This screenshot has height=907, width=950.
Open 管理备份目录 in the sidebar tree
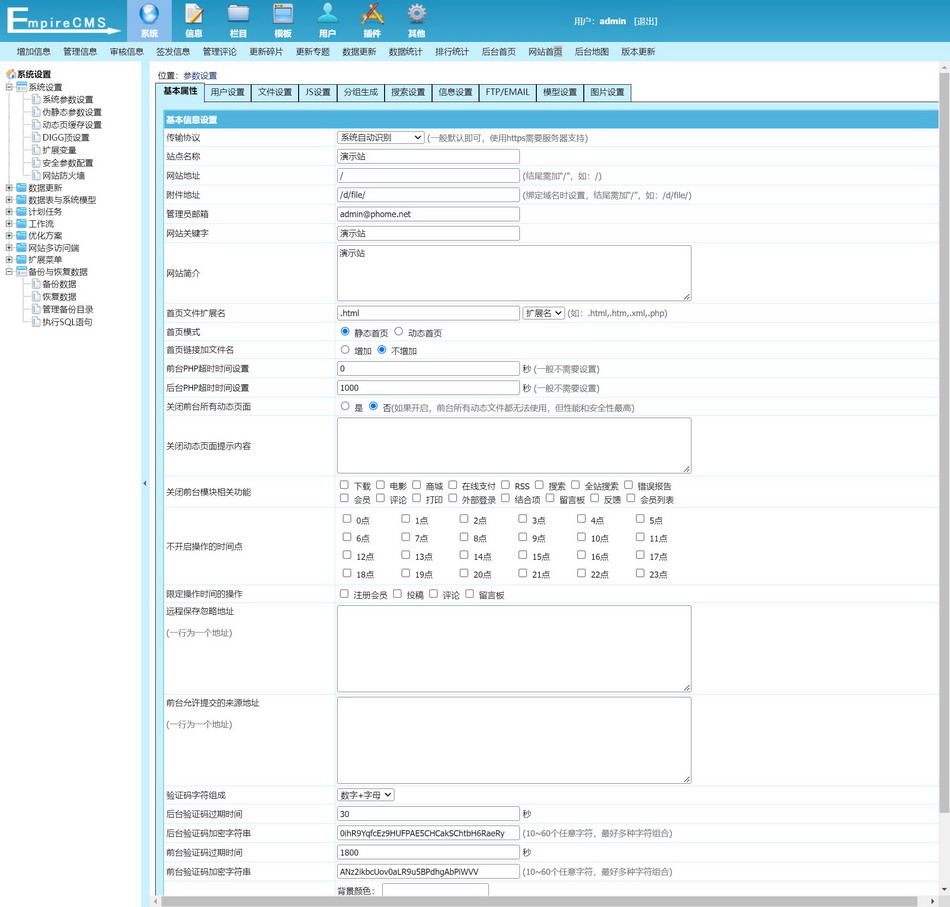[67, 310]
